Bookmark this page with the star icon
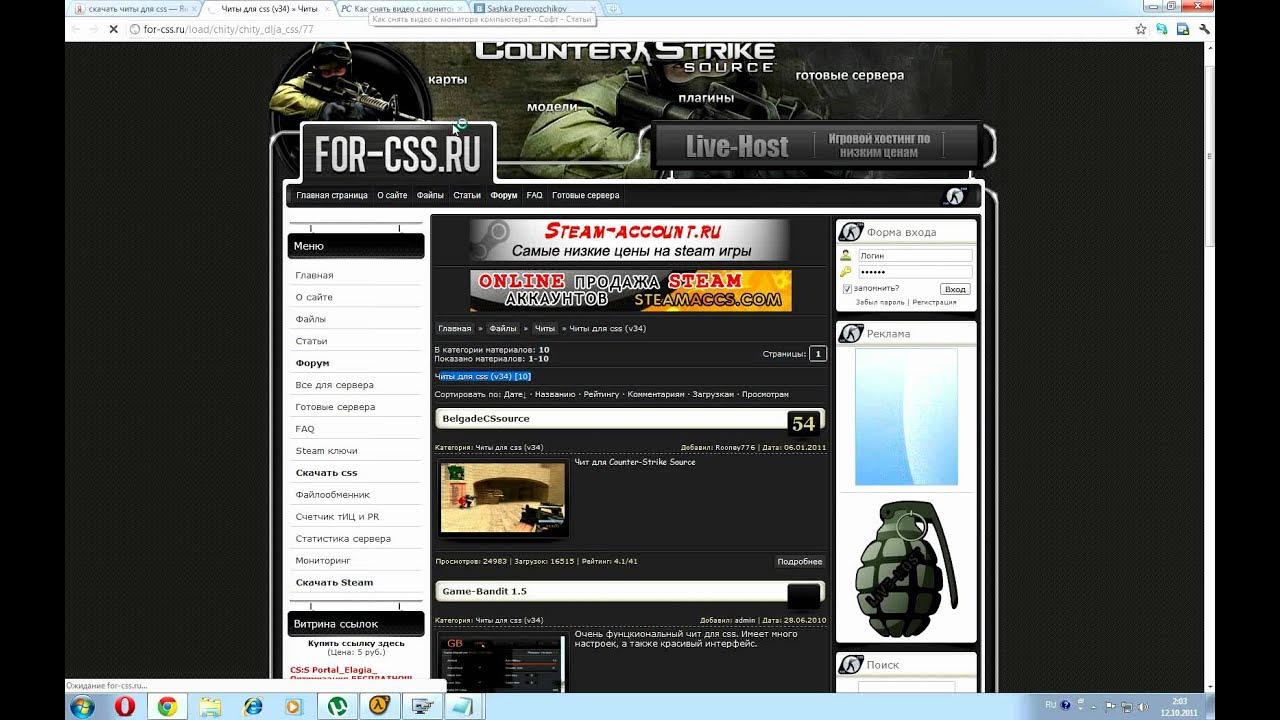Viewport: 1280px width, 720px height. coord(1141,29)
